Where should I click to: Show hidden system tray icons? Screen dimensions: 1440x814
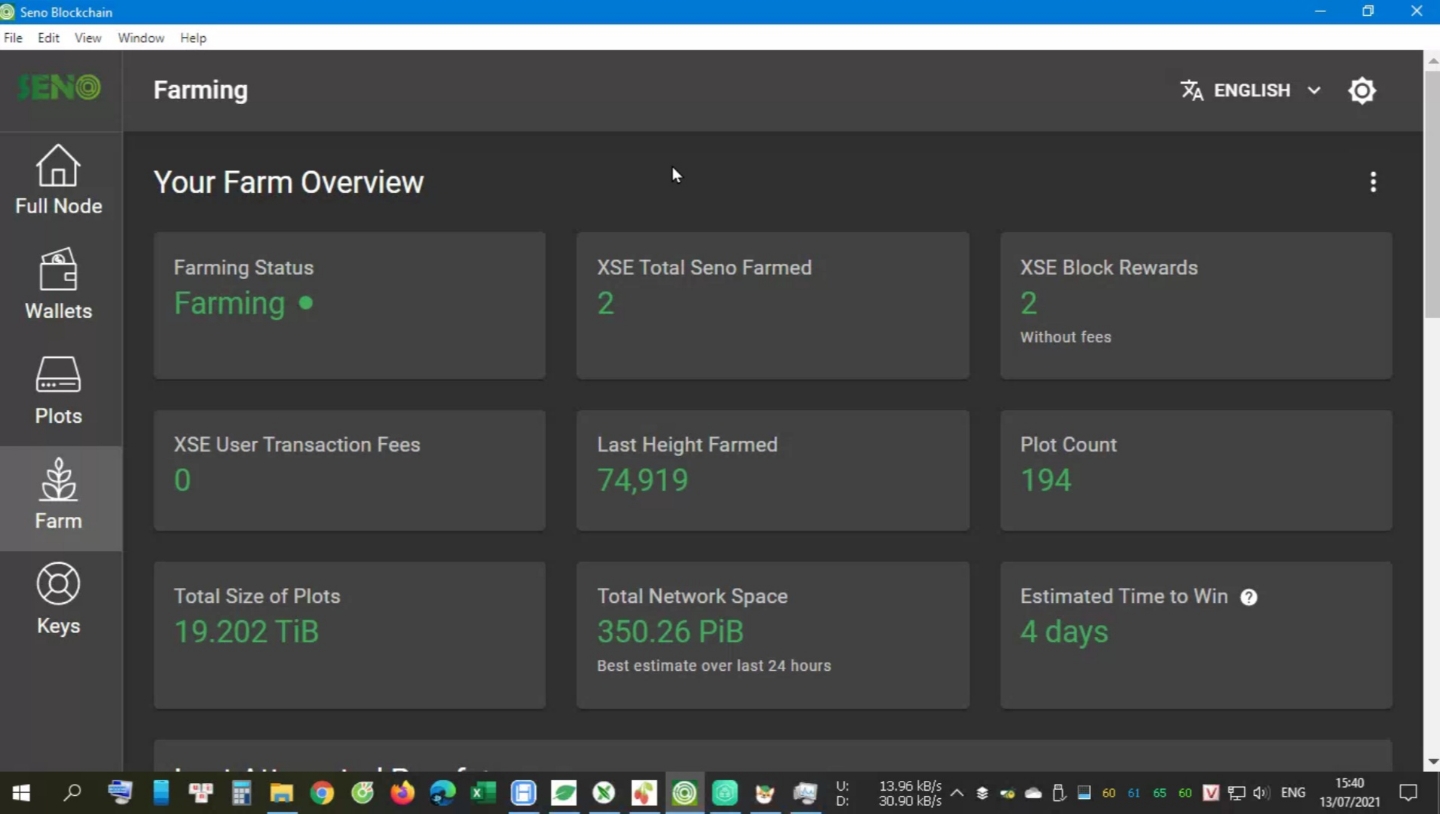(x=957, y=794)
